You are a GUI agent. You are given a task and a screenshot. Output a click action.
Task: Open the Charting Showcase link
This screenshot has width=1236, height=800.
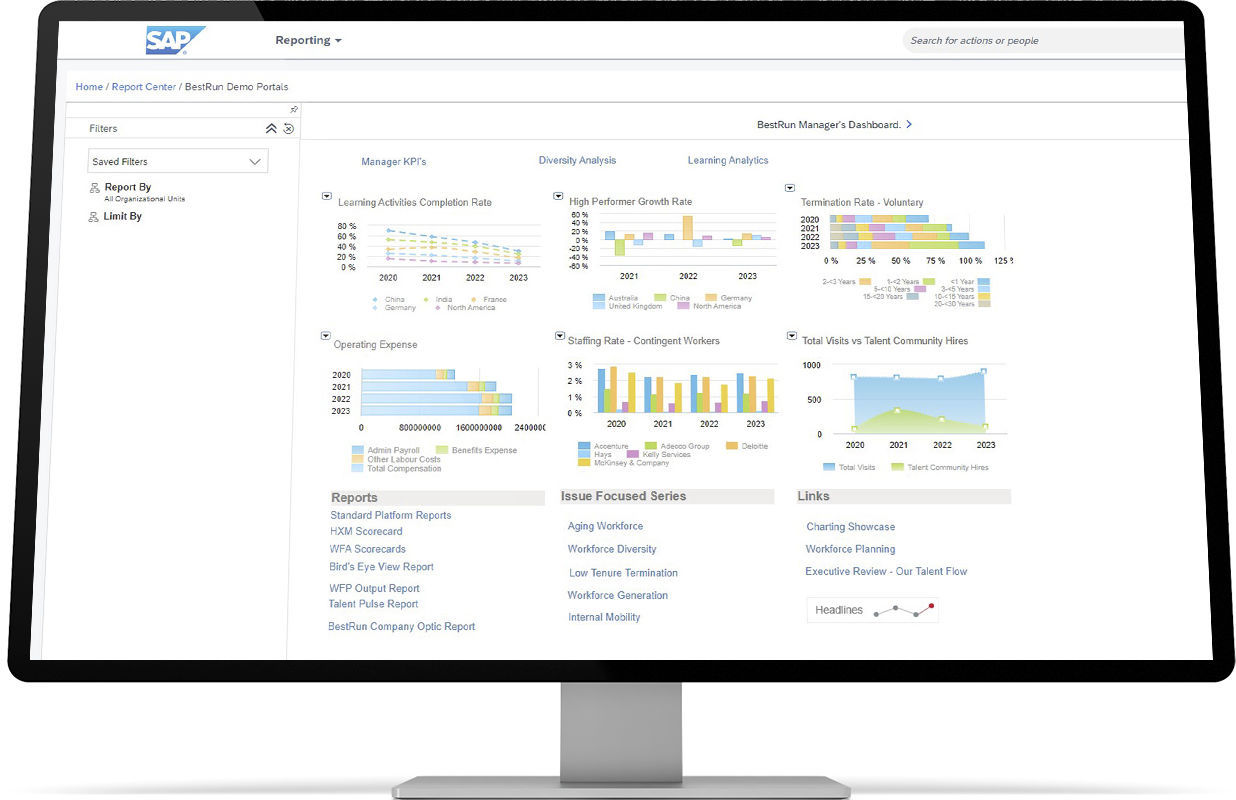(x=850, y=526)
